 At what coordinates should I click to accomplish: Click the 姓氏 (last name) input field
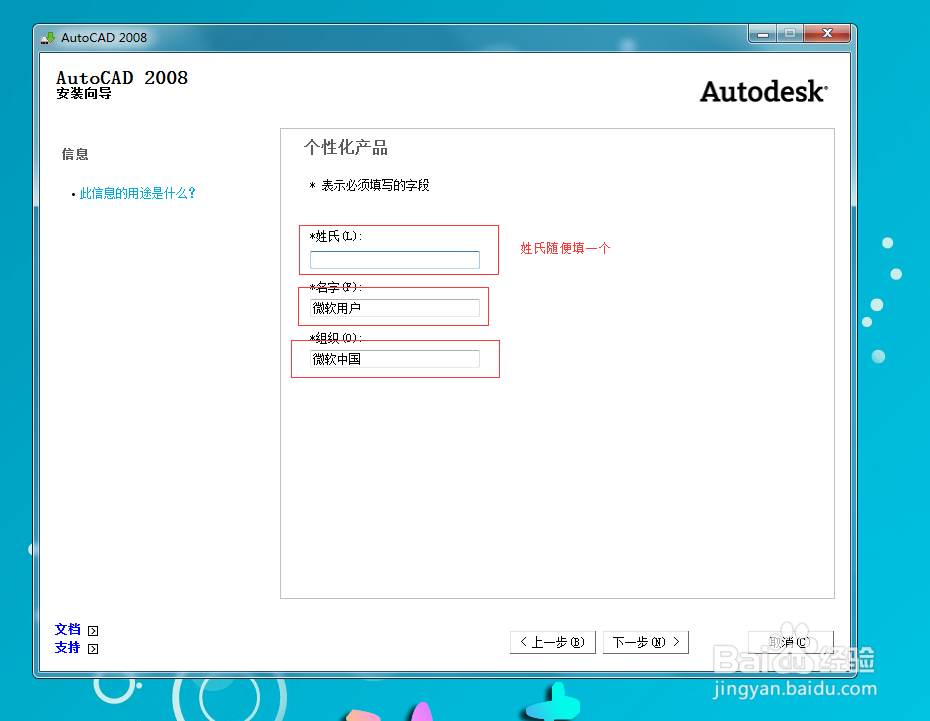coord(394,260)
